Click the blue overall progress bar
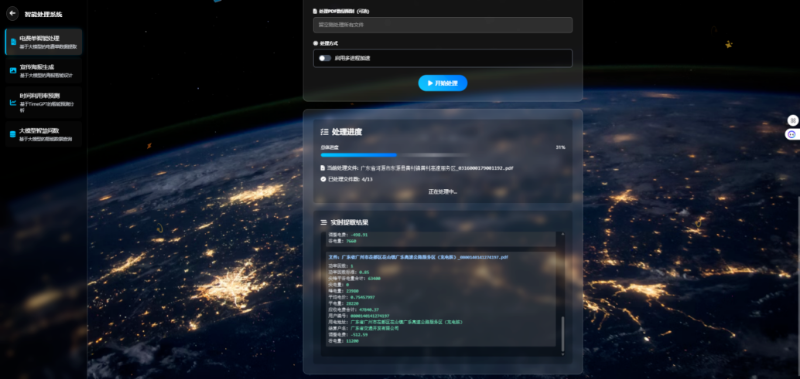 [359, 155]
